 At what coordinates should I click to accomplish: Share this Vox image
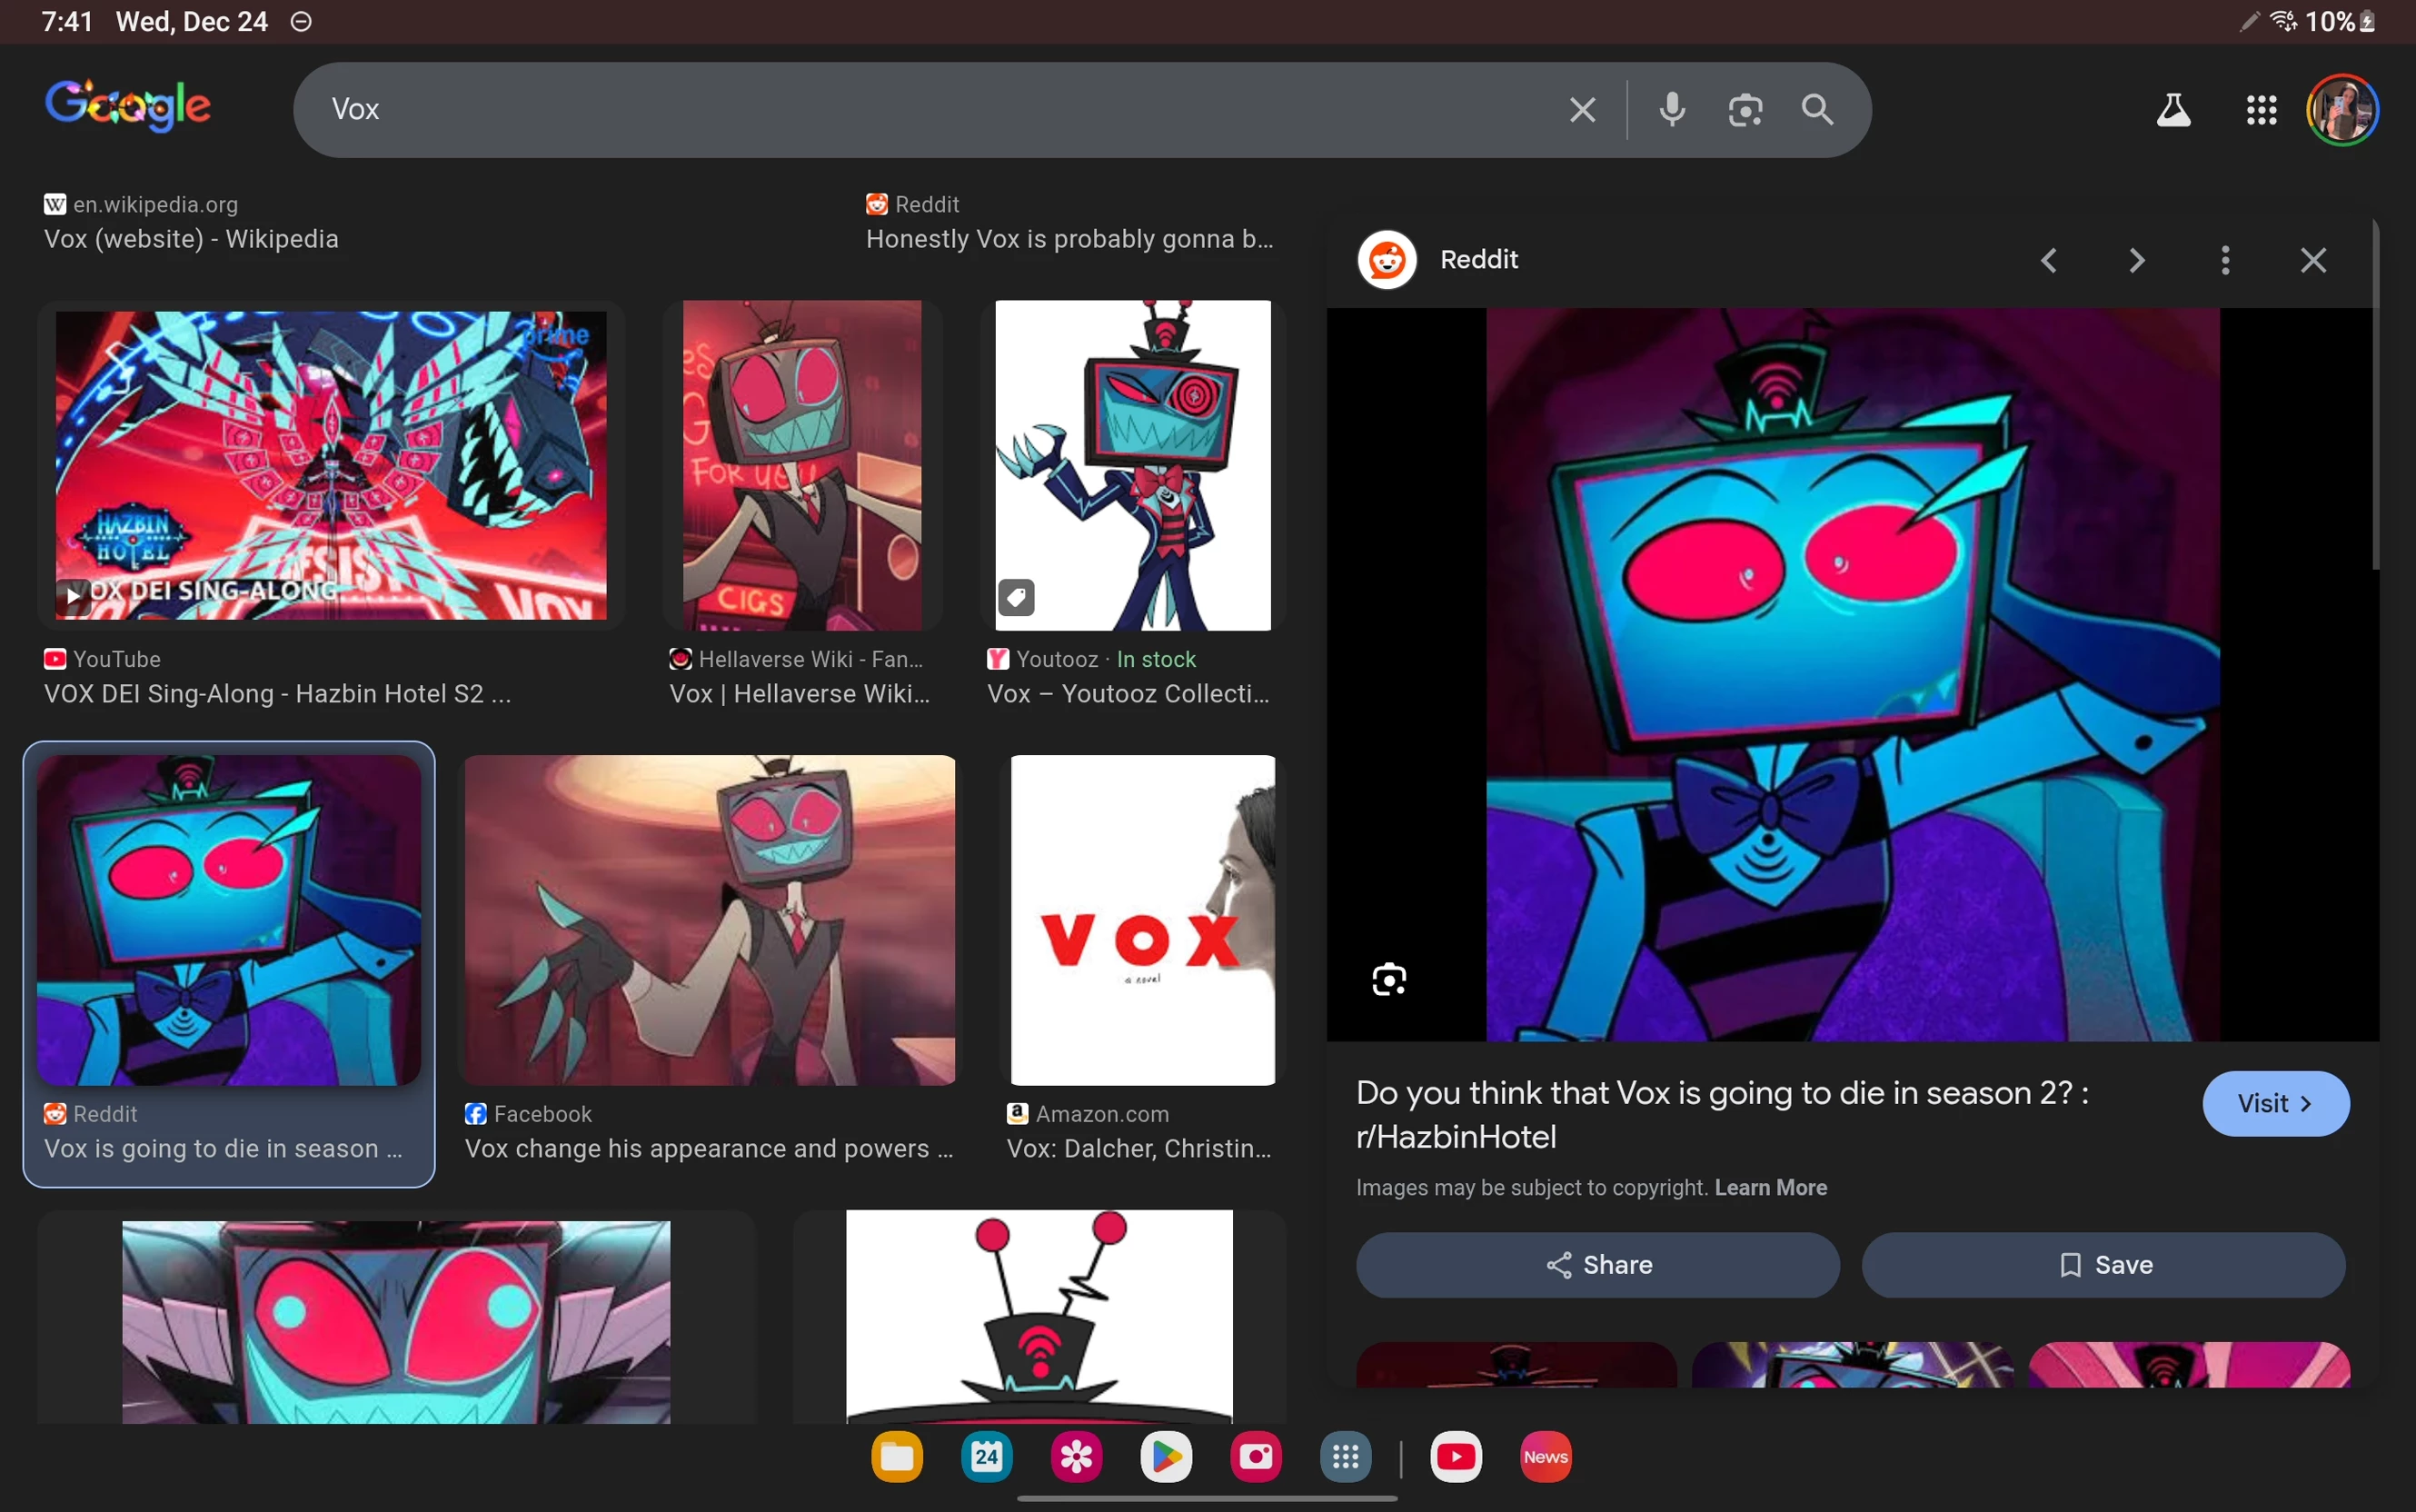(x=1597, y=1264)
